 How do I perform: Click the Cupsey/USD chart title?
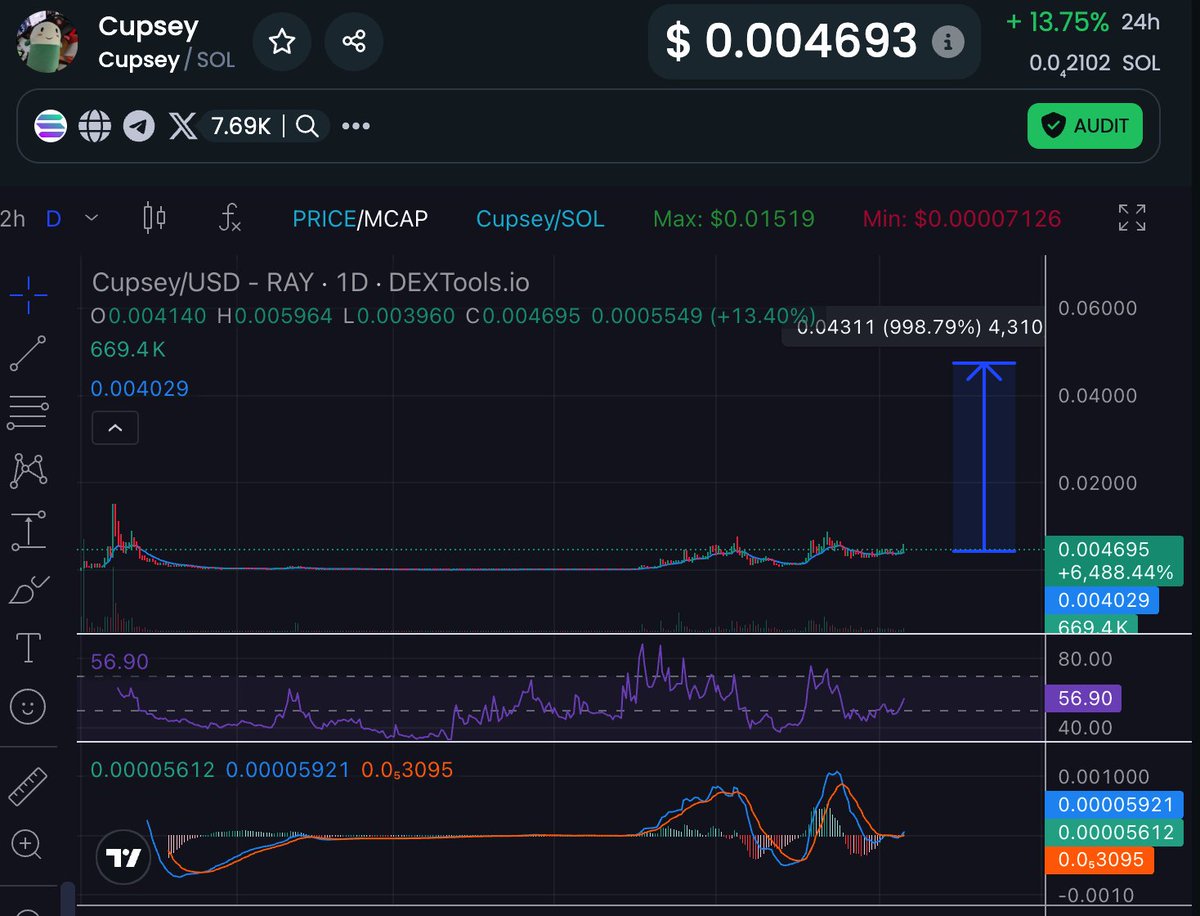click(x=311, y=283)
